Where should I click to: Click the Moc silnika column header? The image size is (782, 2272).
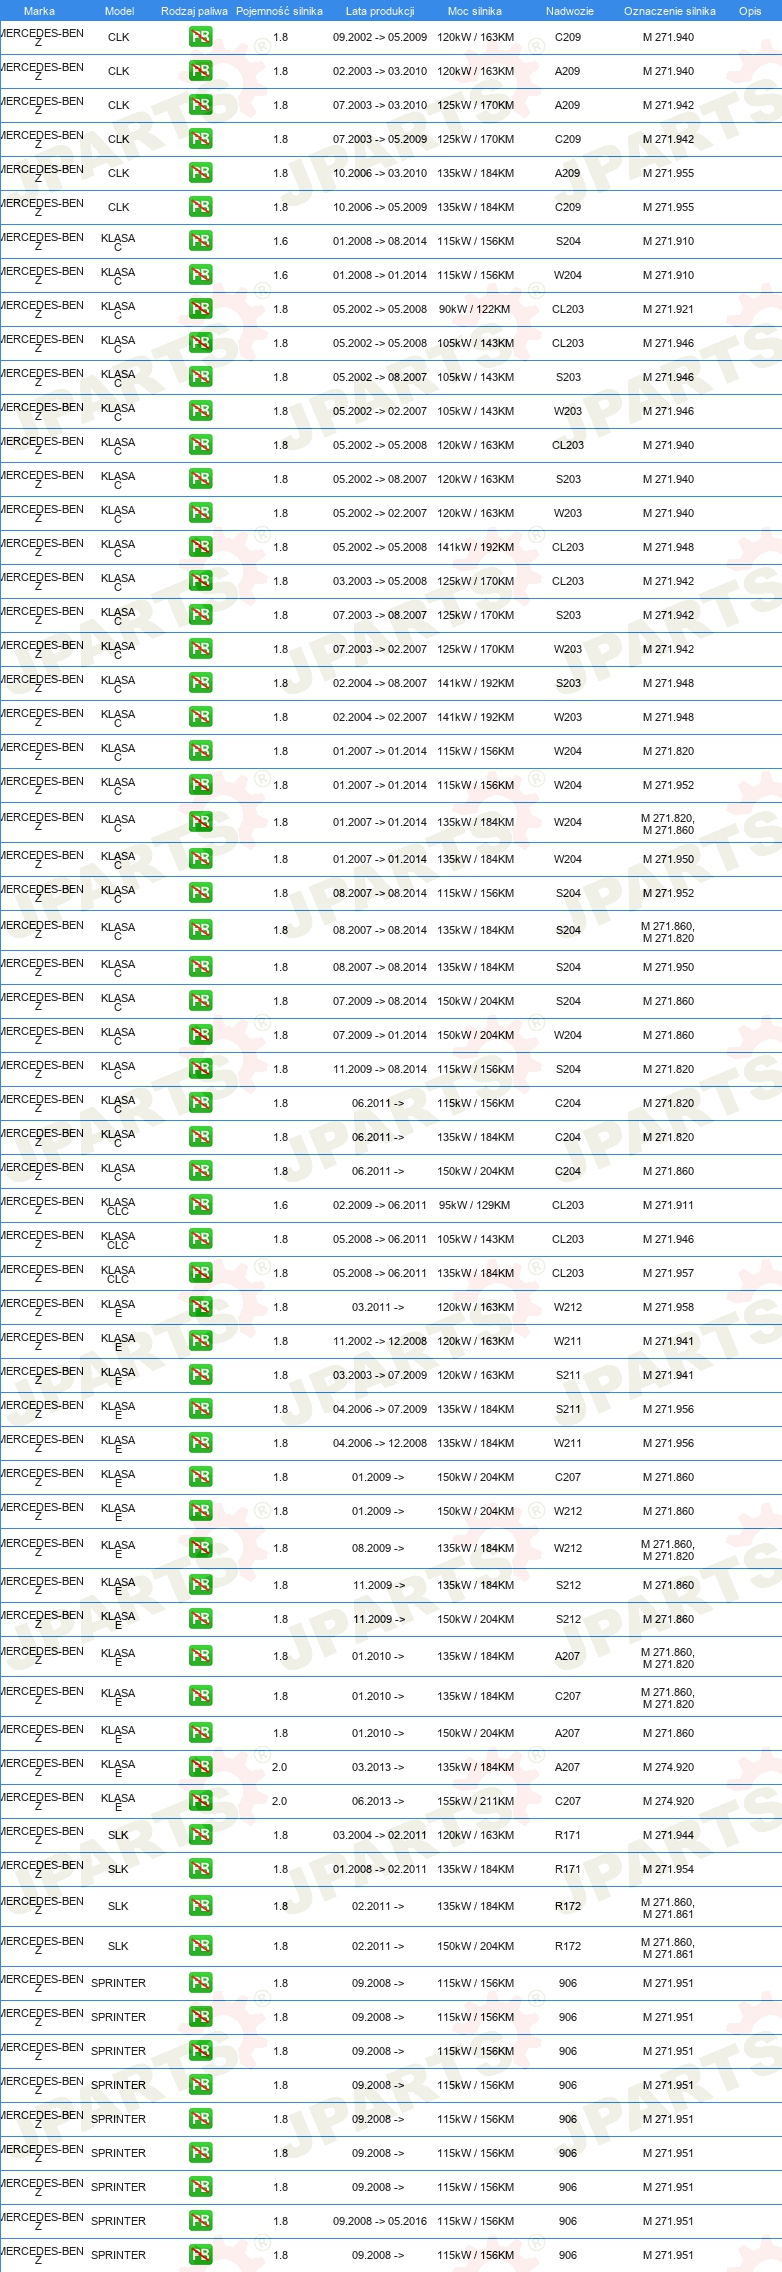[475, 11]
